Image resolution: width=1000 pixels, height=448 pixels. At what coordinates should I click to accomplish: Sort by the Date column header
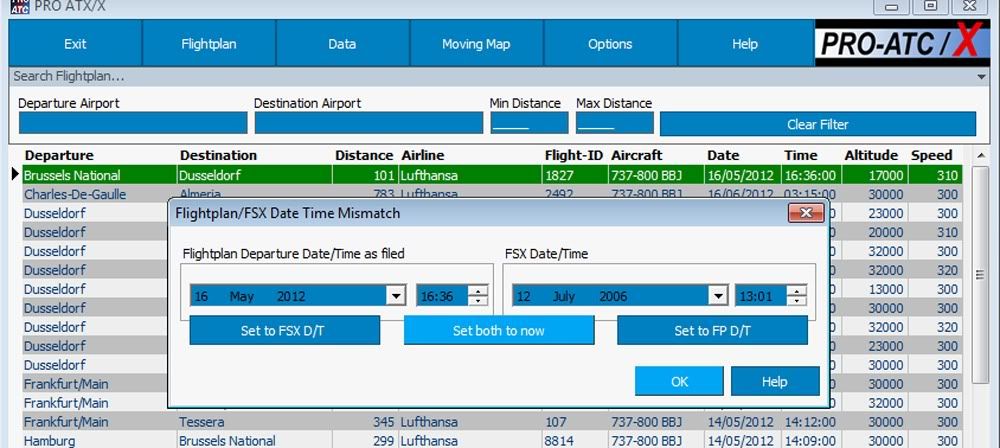click(x=723, y=155)
